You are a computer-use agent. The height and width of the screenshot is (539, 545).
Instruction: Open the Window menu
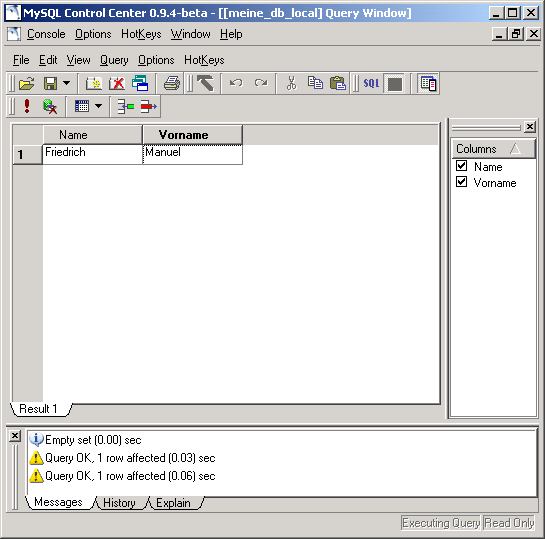pyautogui.click(x=190, y=34)
